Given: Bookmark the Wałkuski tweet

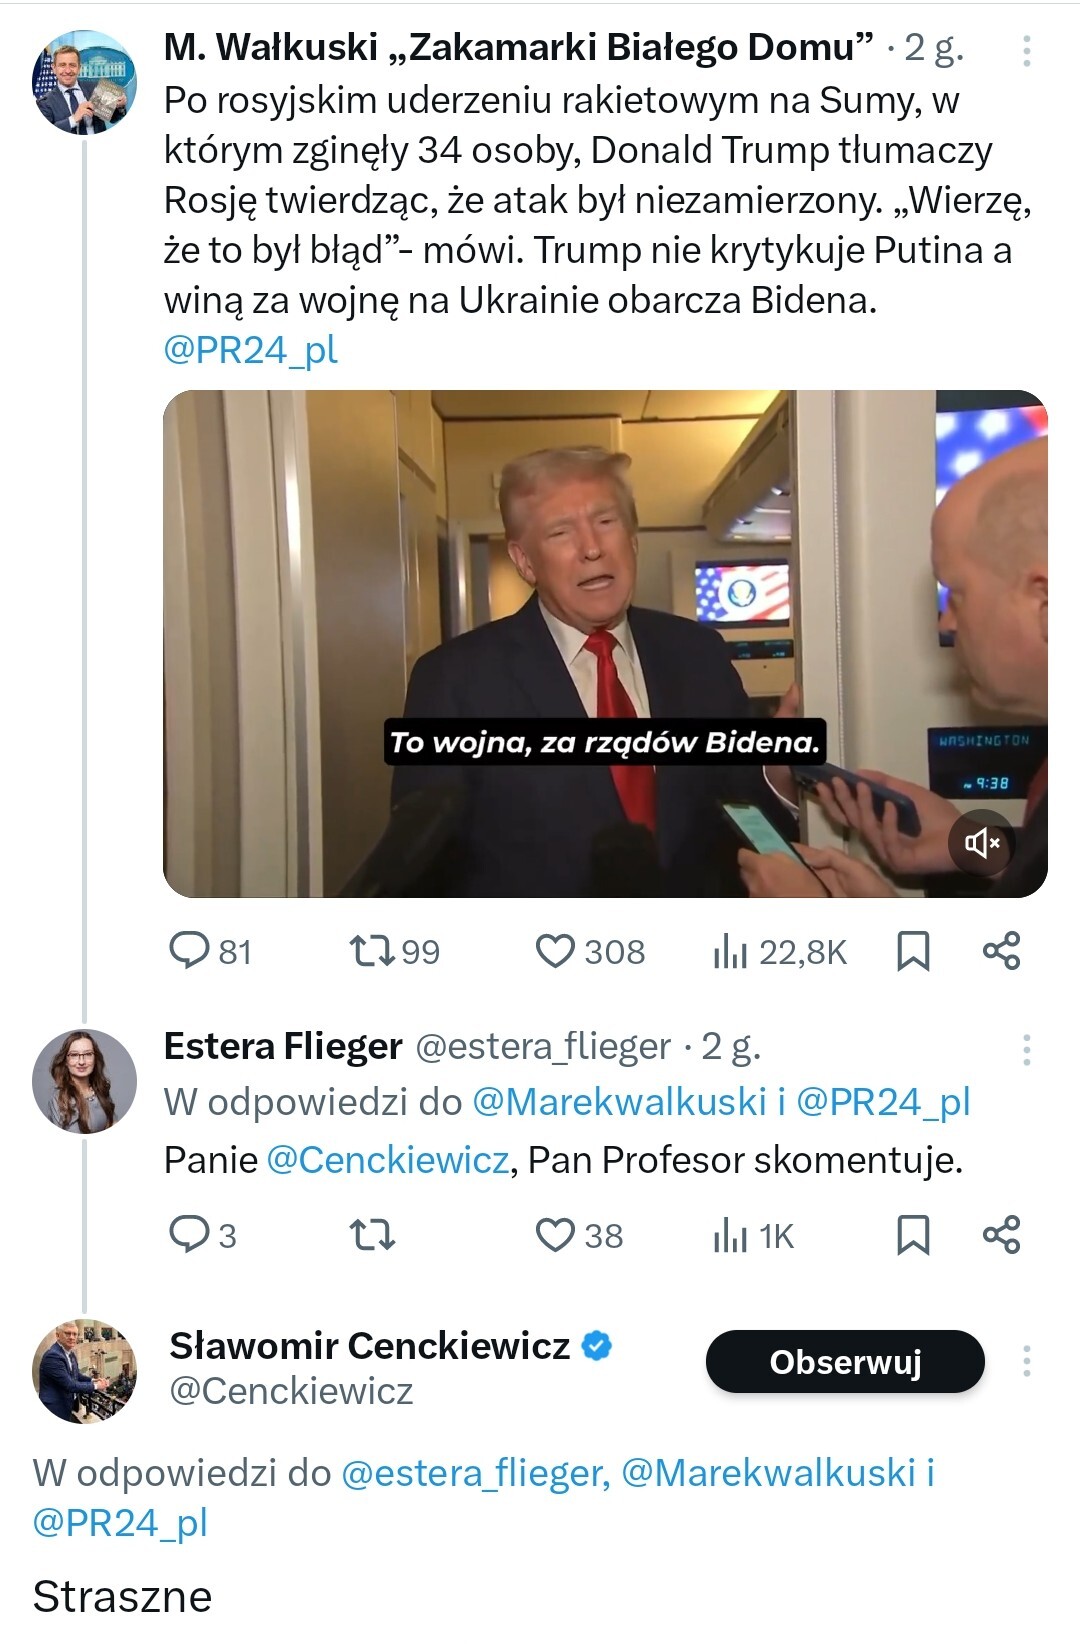Looking at the screenshot, I should click(x=913, y=951).
